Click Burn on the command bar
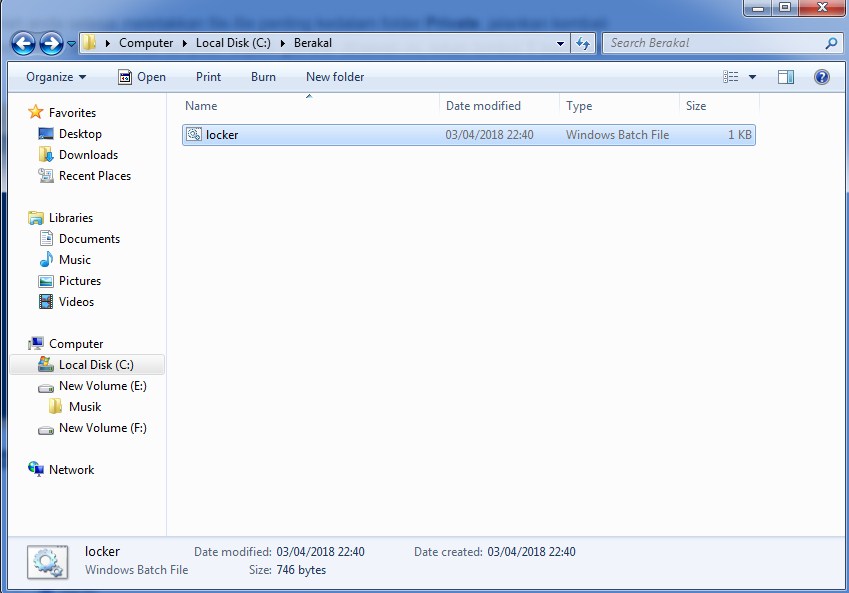849x593 pixels. 263,77
